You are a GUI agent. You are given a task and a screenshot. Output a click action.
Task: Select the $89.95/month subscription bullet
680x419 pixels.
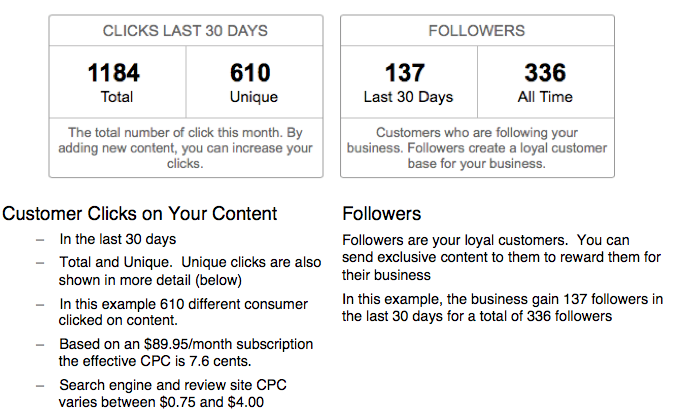pos(186,352)
